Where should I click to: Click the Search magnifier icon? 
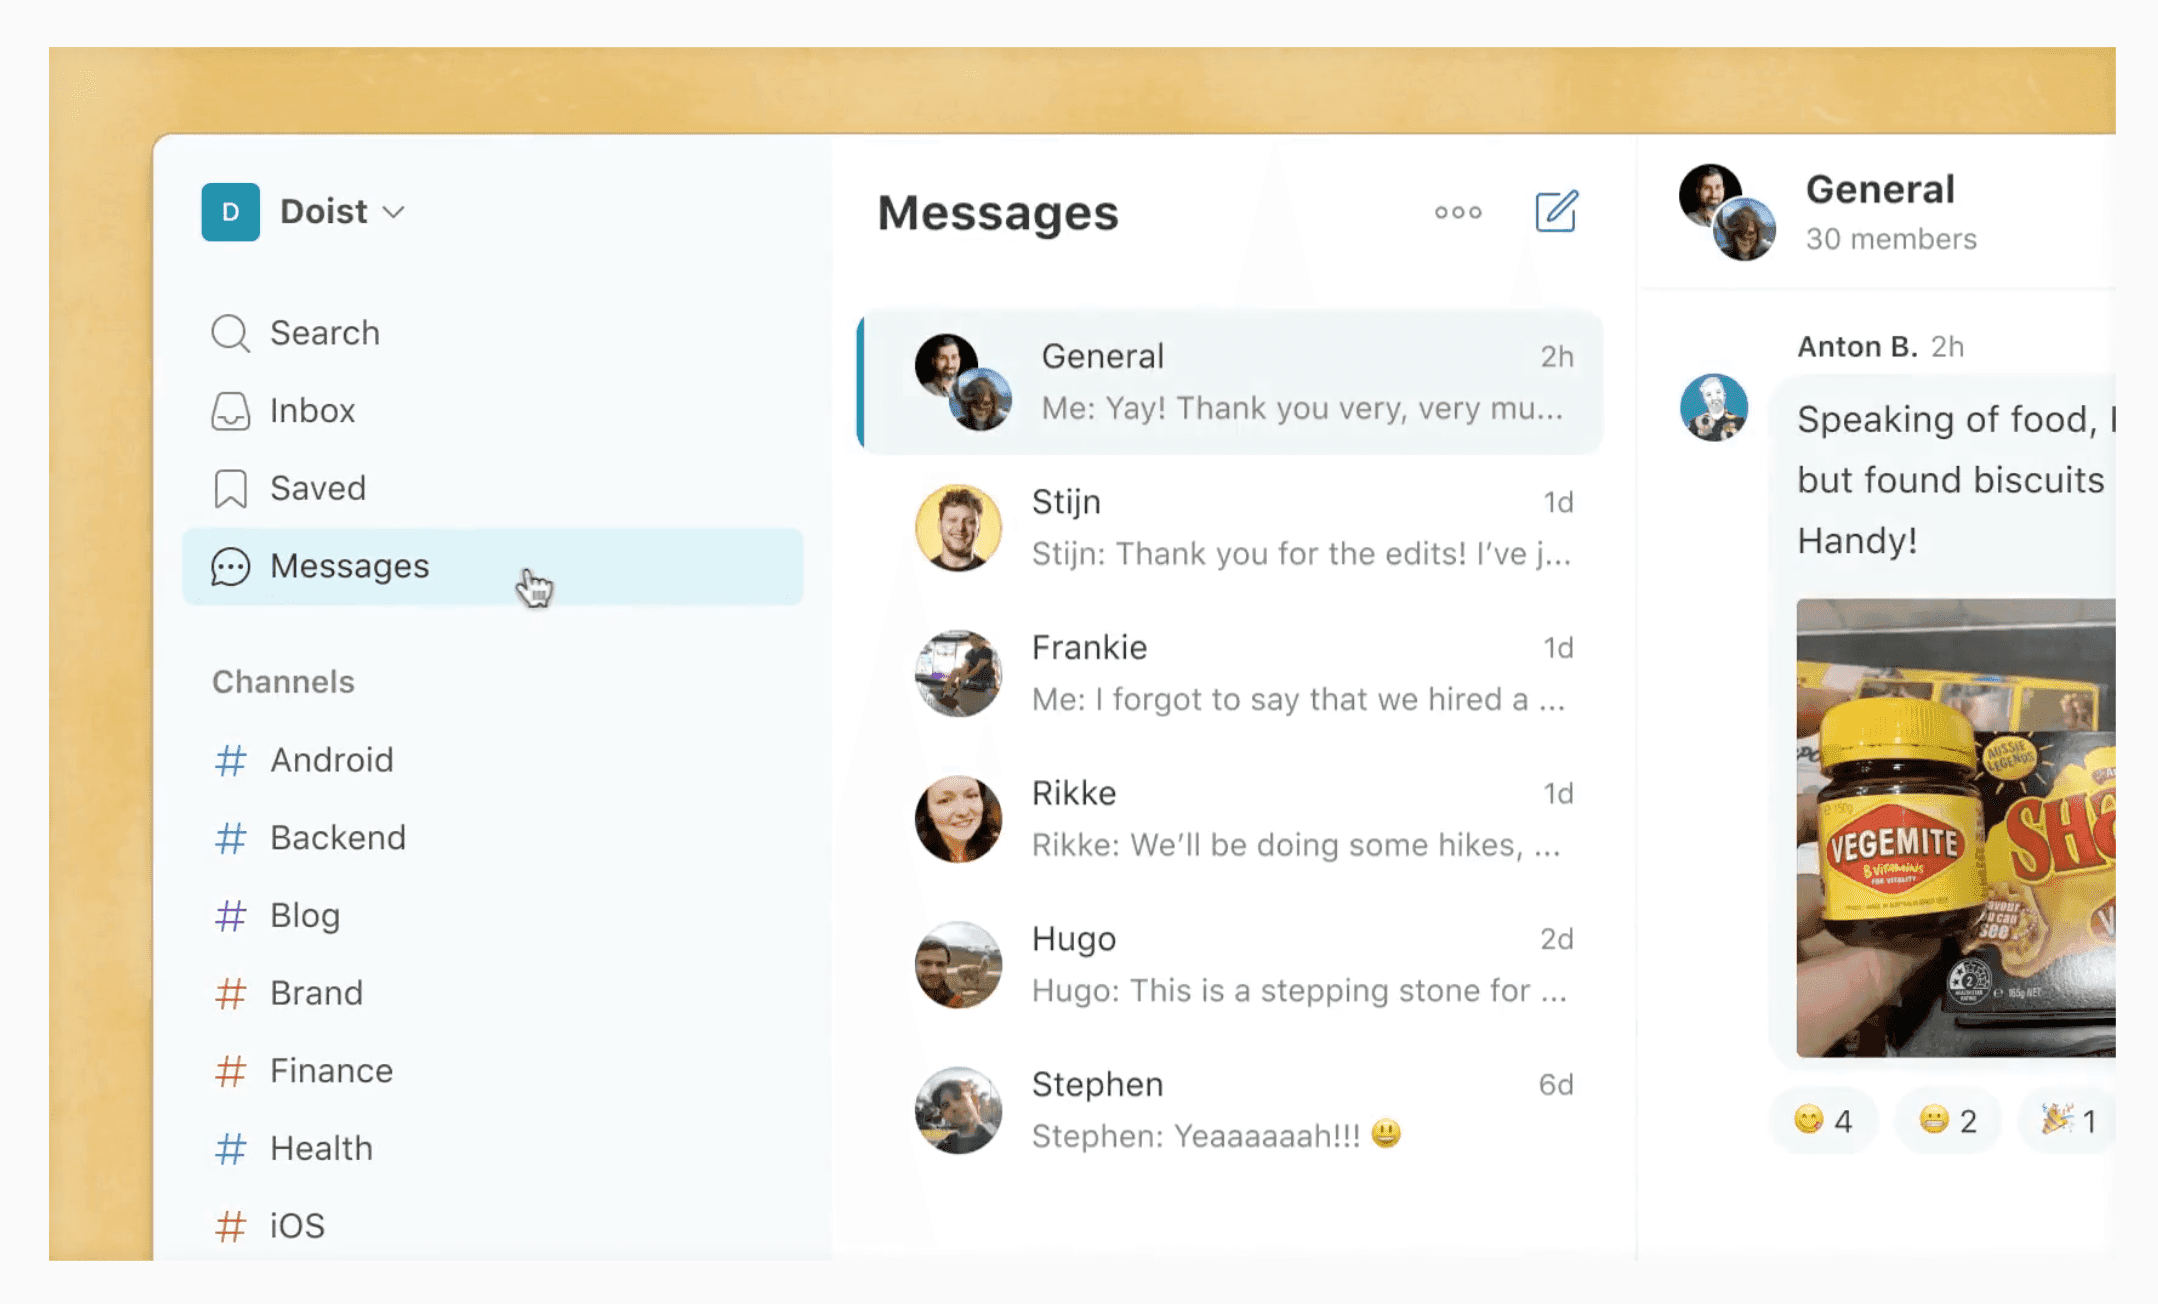(230, 333)
